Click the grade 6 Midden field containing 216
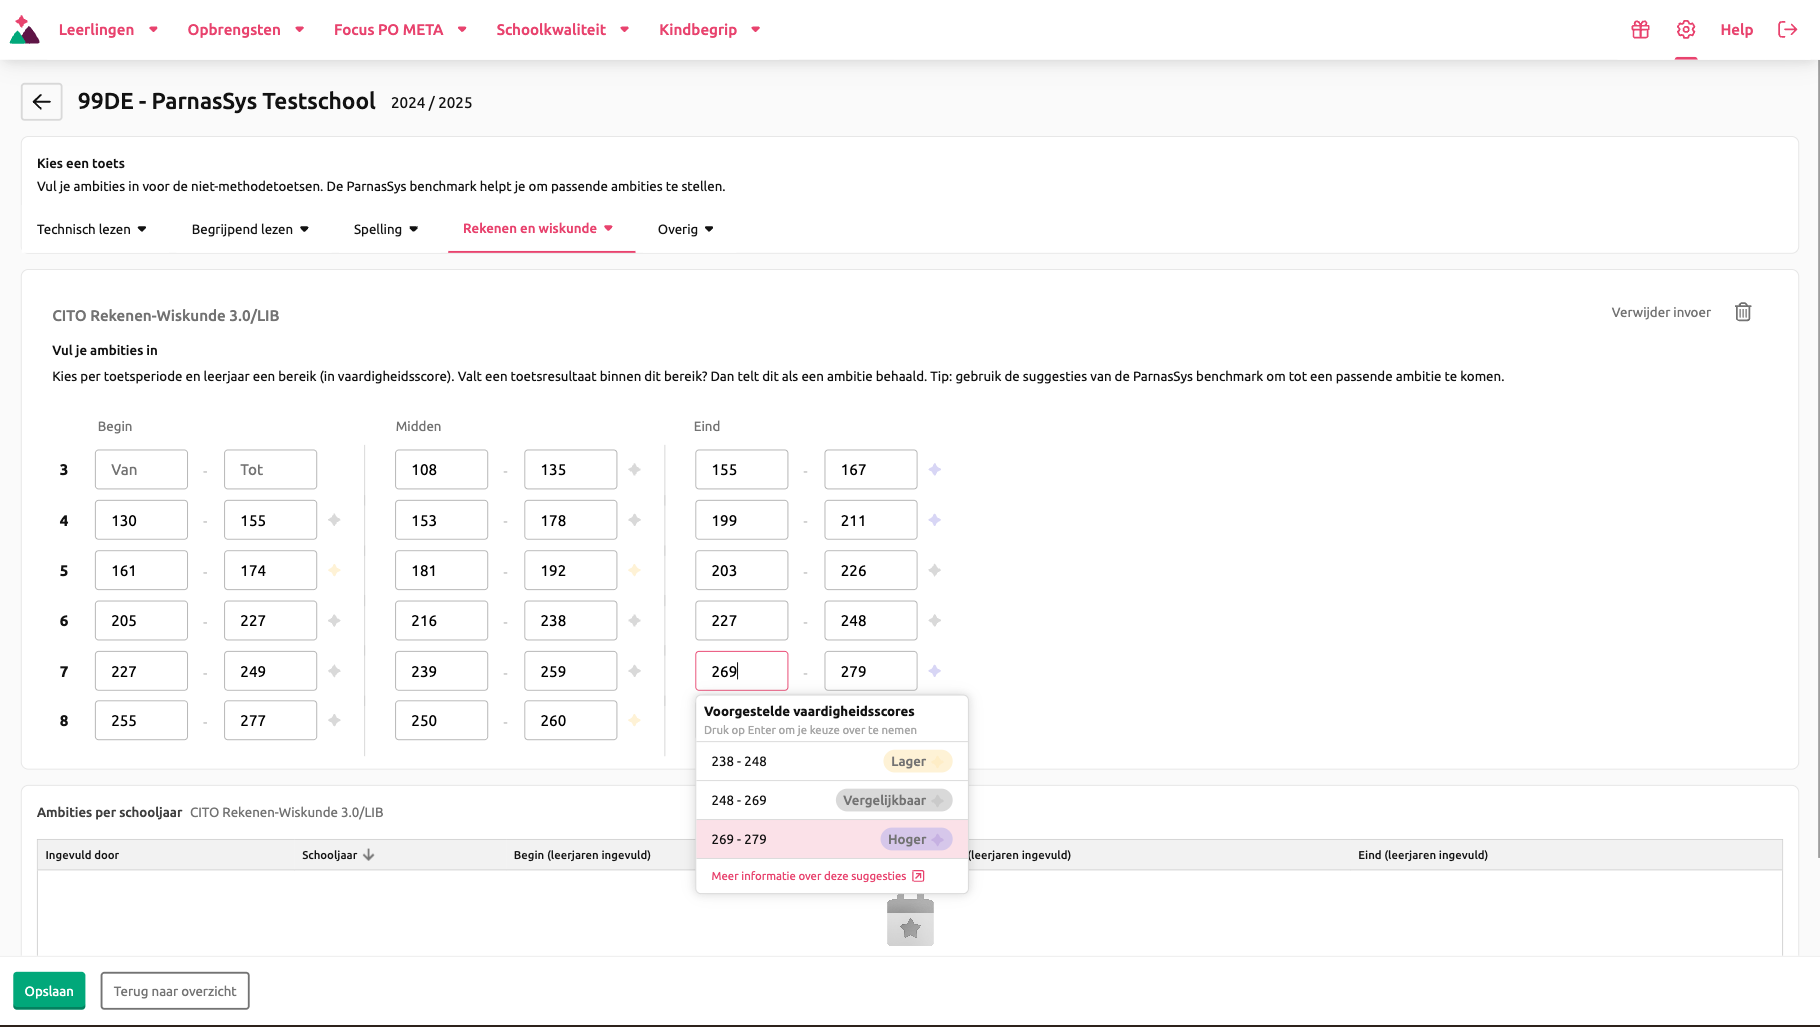The image size is (1820, 1027). (x=441, y=621)
